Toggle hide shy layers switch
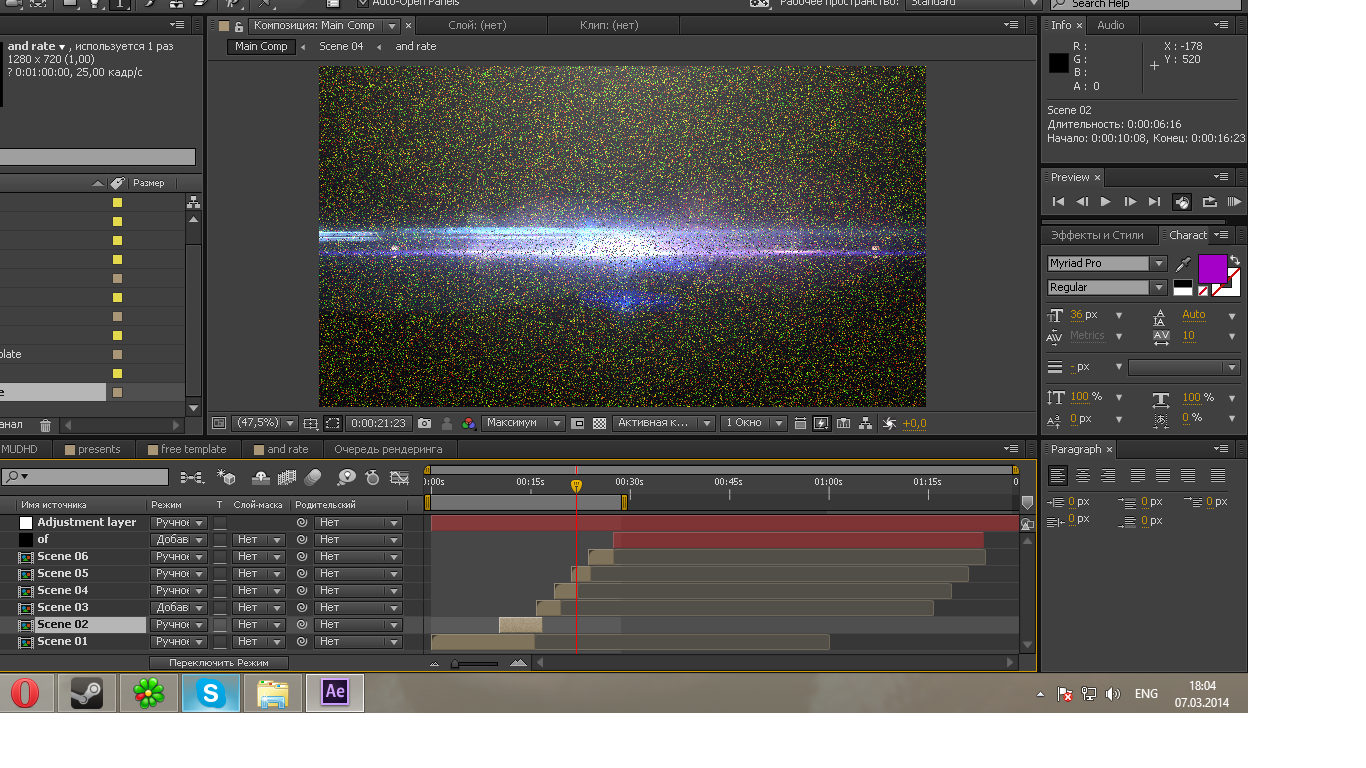Image resolution: width=1366 pixels, height=768 pixels. click(x=261, y=478)
